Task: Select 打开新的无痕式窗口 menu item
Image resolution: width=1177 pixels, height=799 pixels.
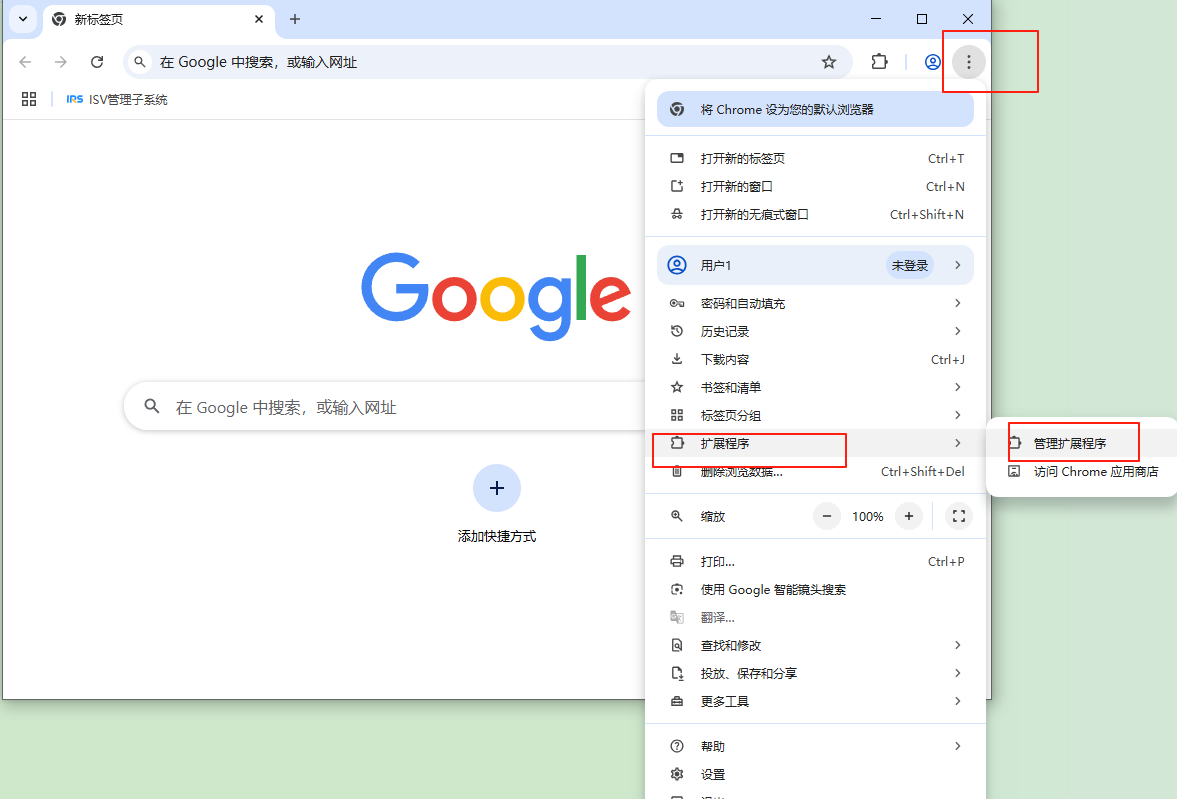Action: 815,215
